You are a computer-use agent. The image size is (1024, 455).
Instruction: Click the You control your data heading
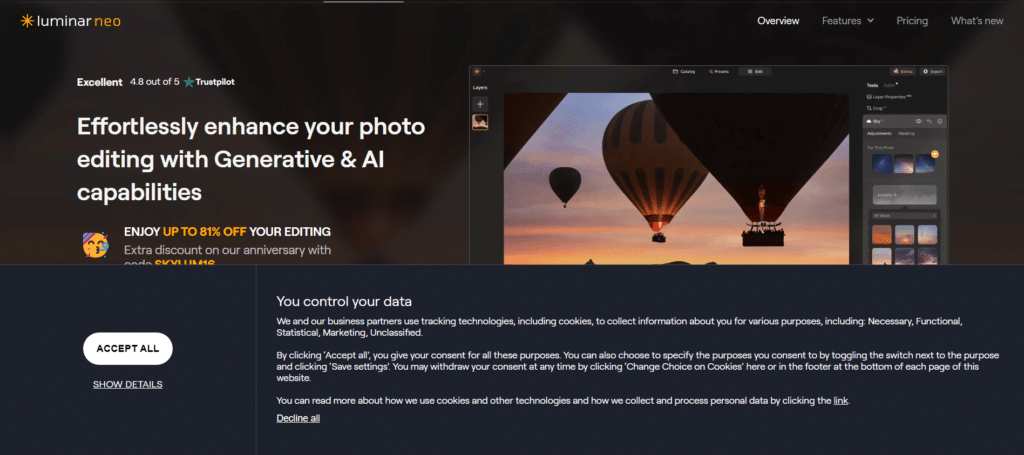(344, 302)
